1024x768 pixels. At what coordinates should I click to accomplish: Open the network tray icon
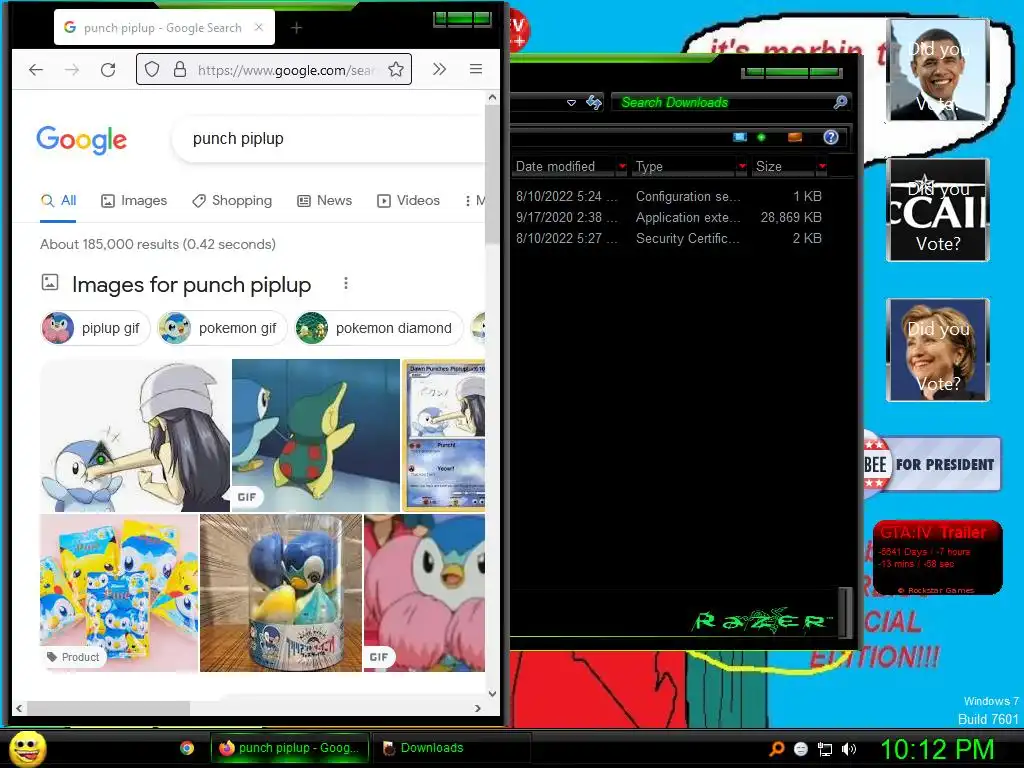tap(825, 749)
